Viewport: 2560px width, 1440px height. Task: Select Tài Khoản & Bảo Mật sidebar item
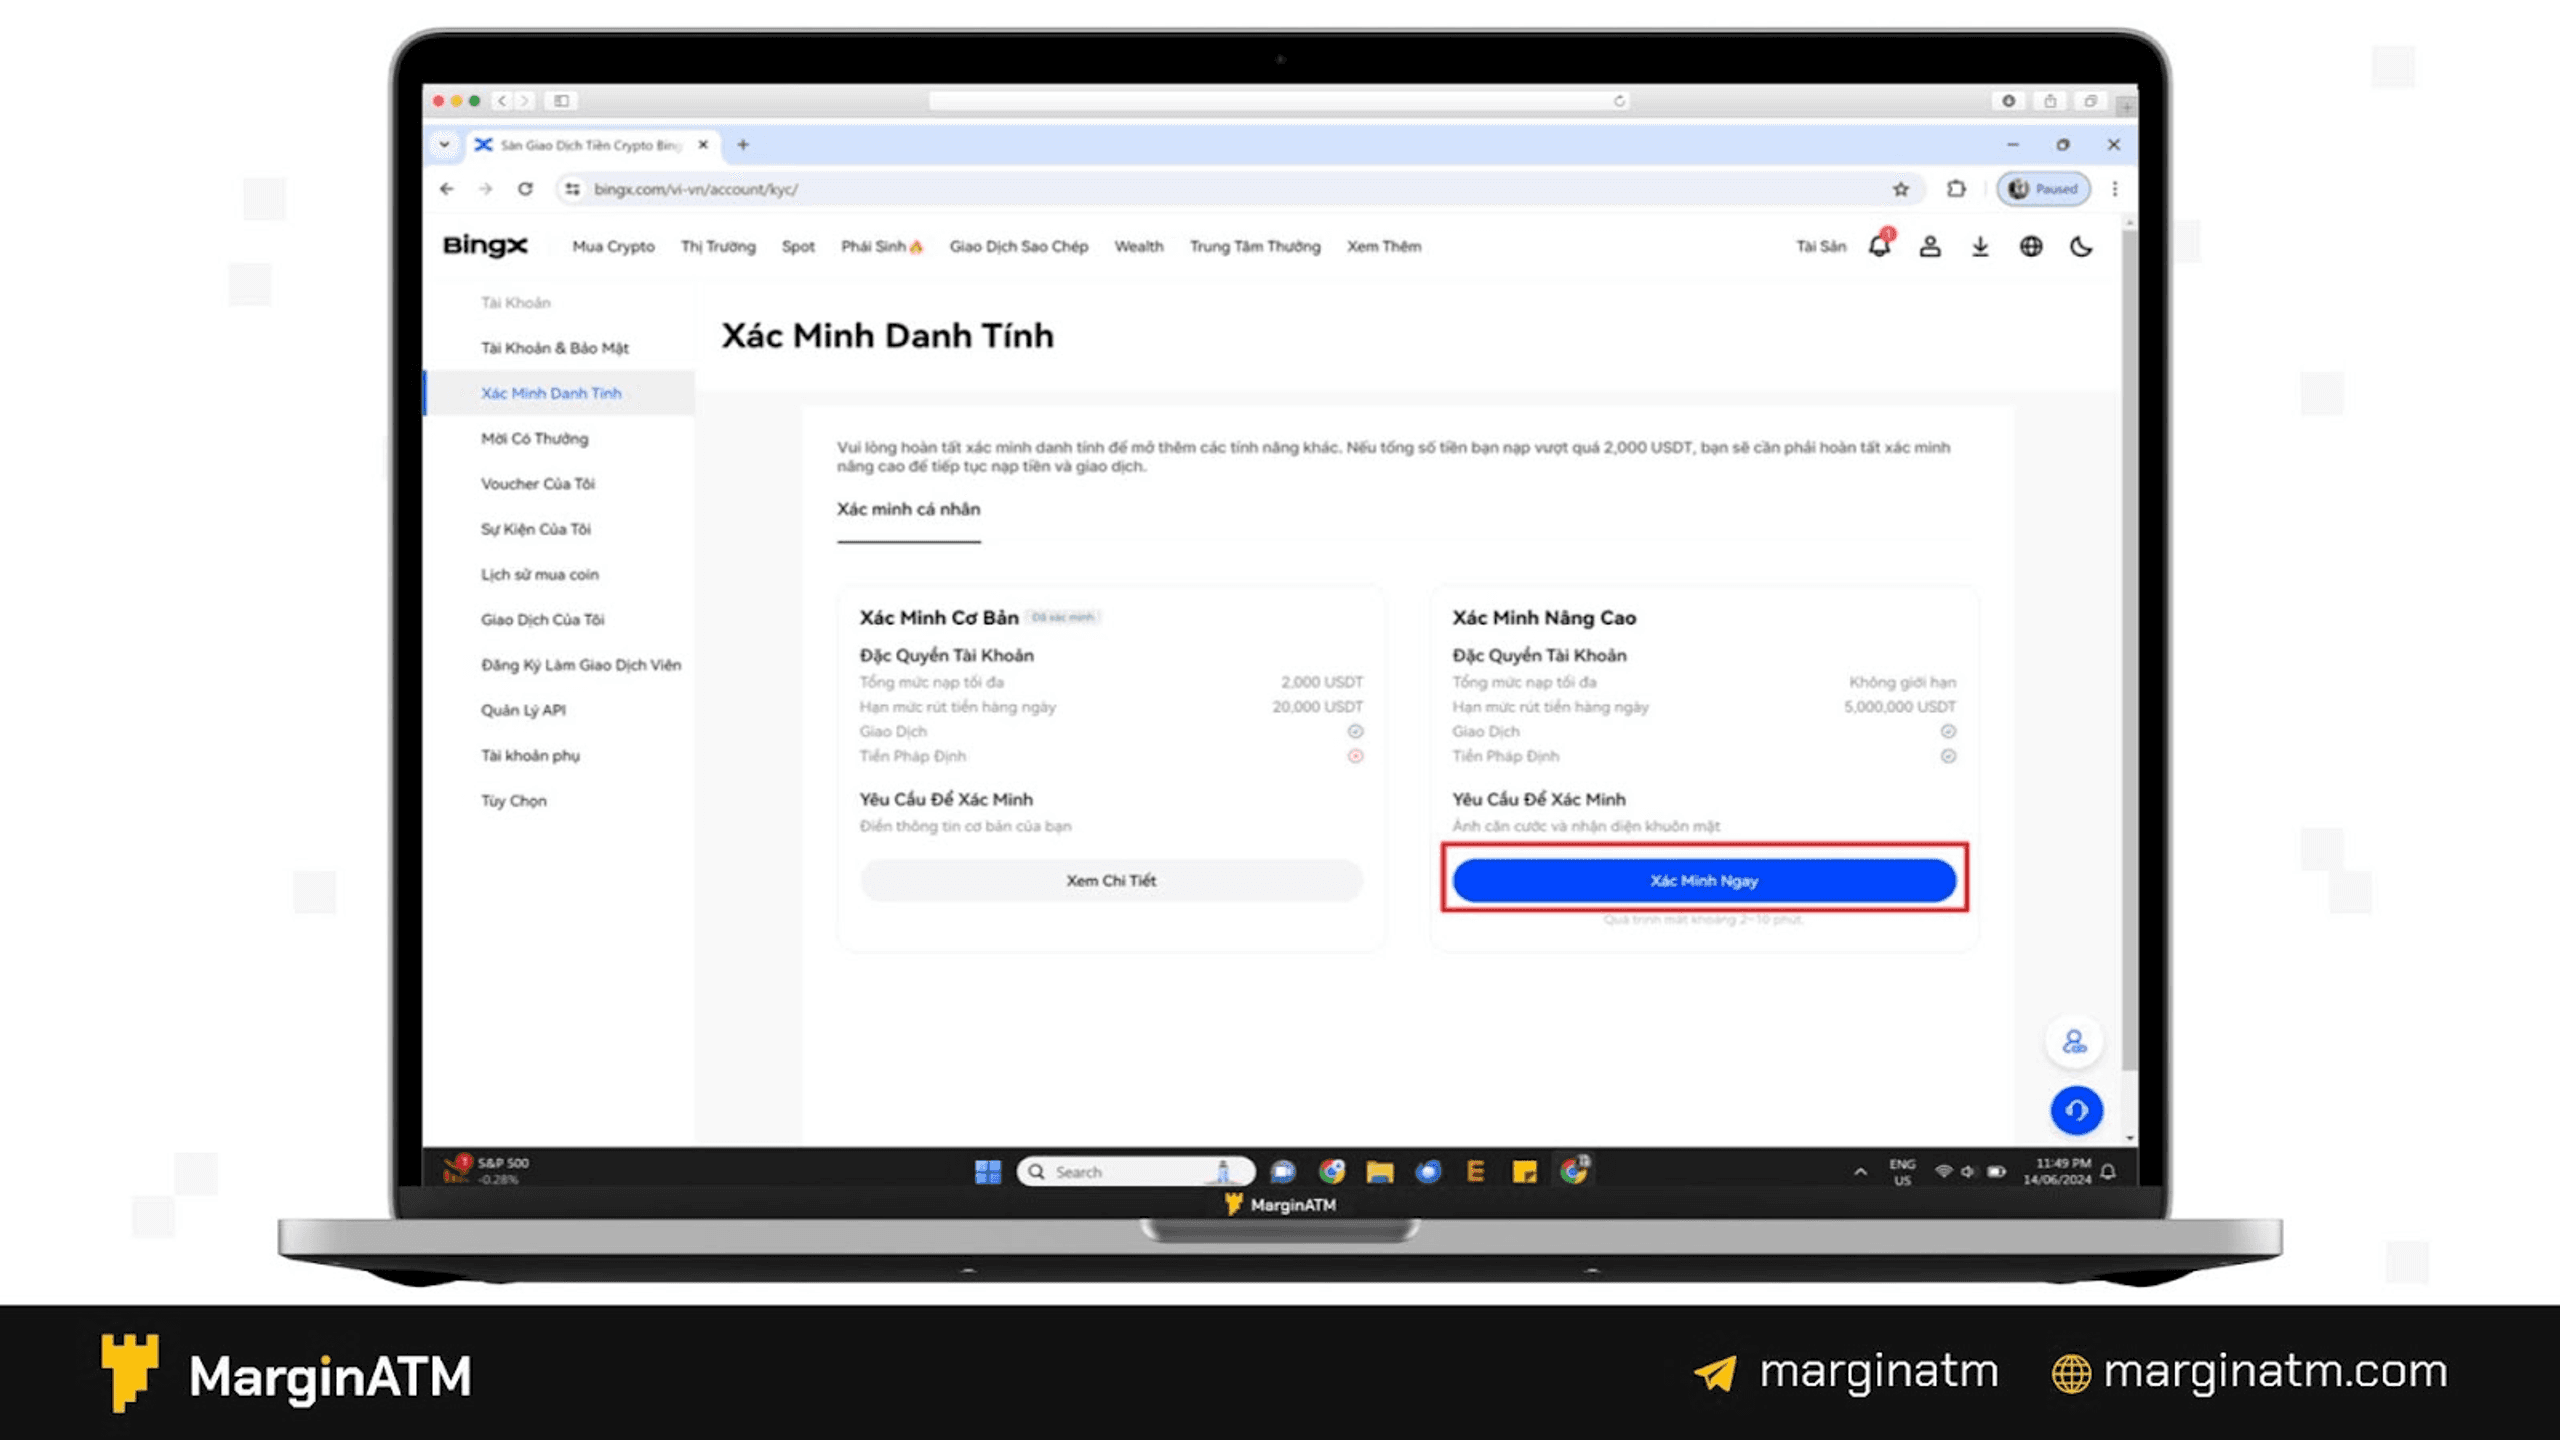coord(555,348)
